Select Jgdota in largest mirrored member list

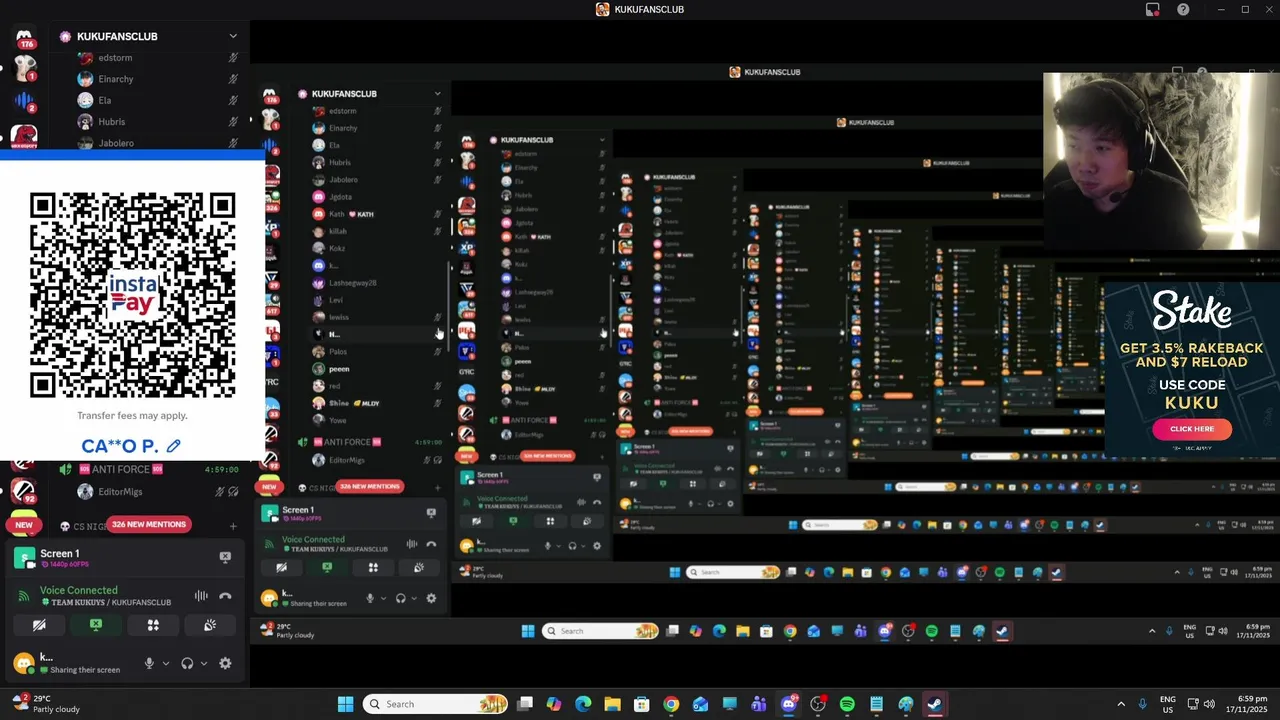tap(341, 197)
